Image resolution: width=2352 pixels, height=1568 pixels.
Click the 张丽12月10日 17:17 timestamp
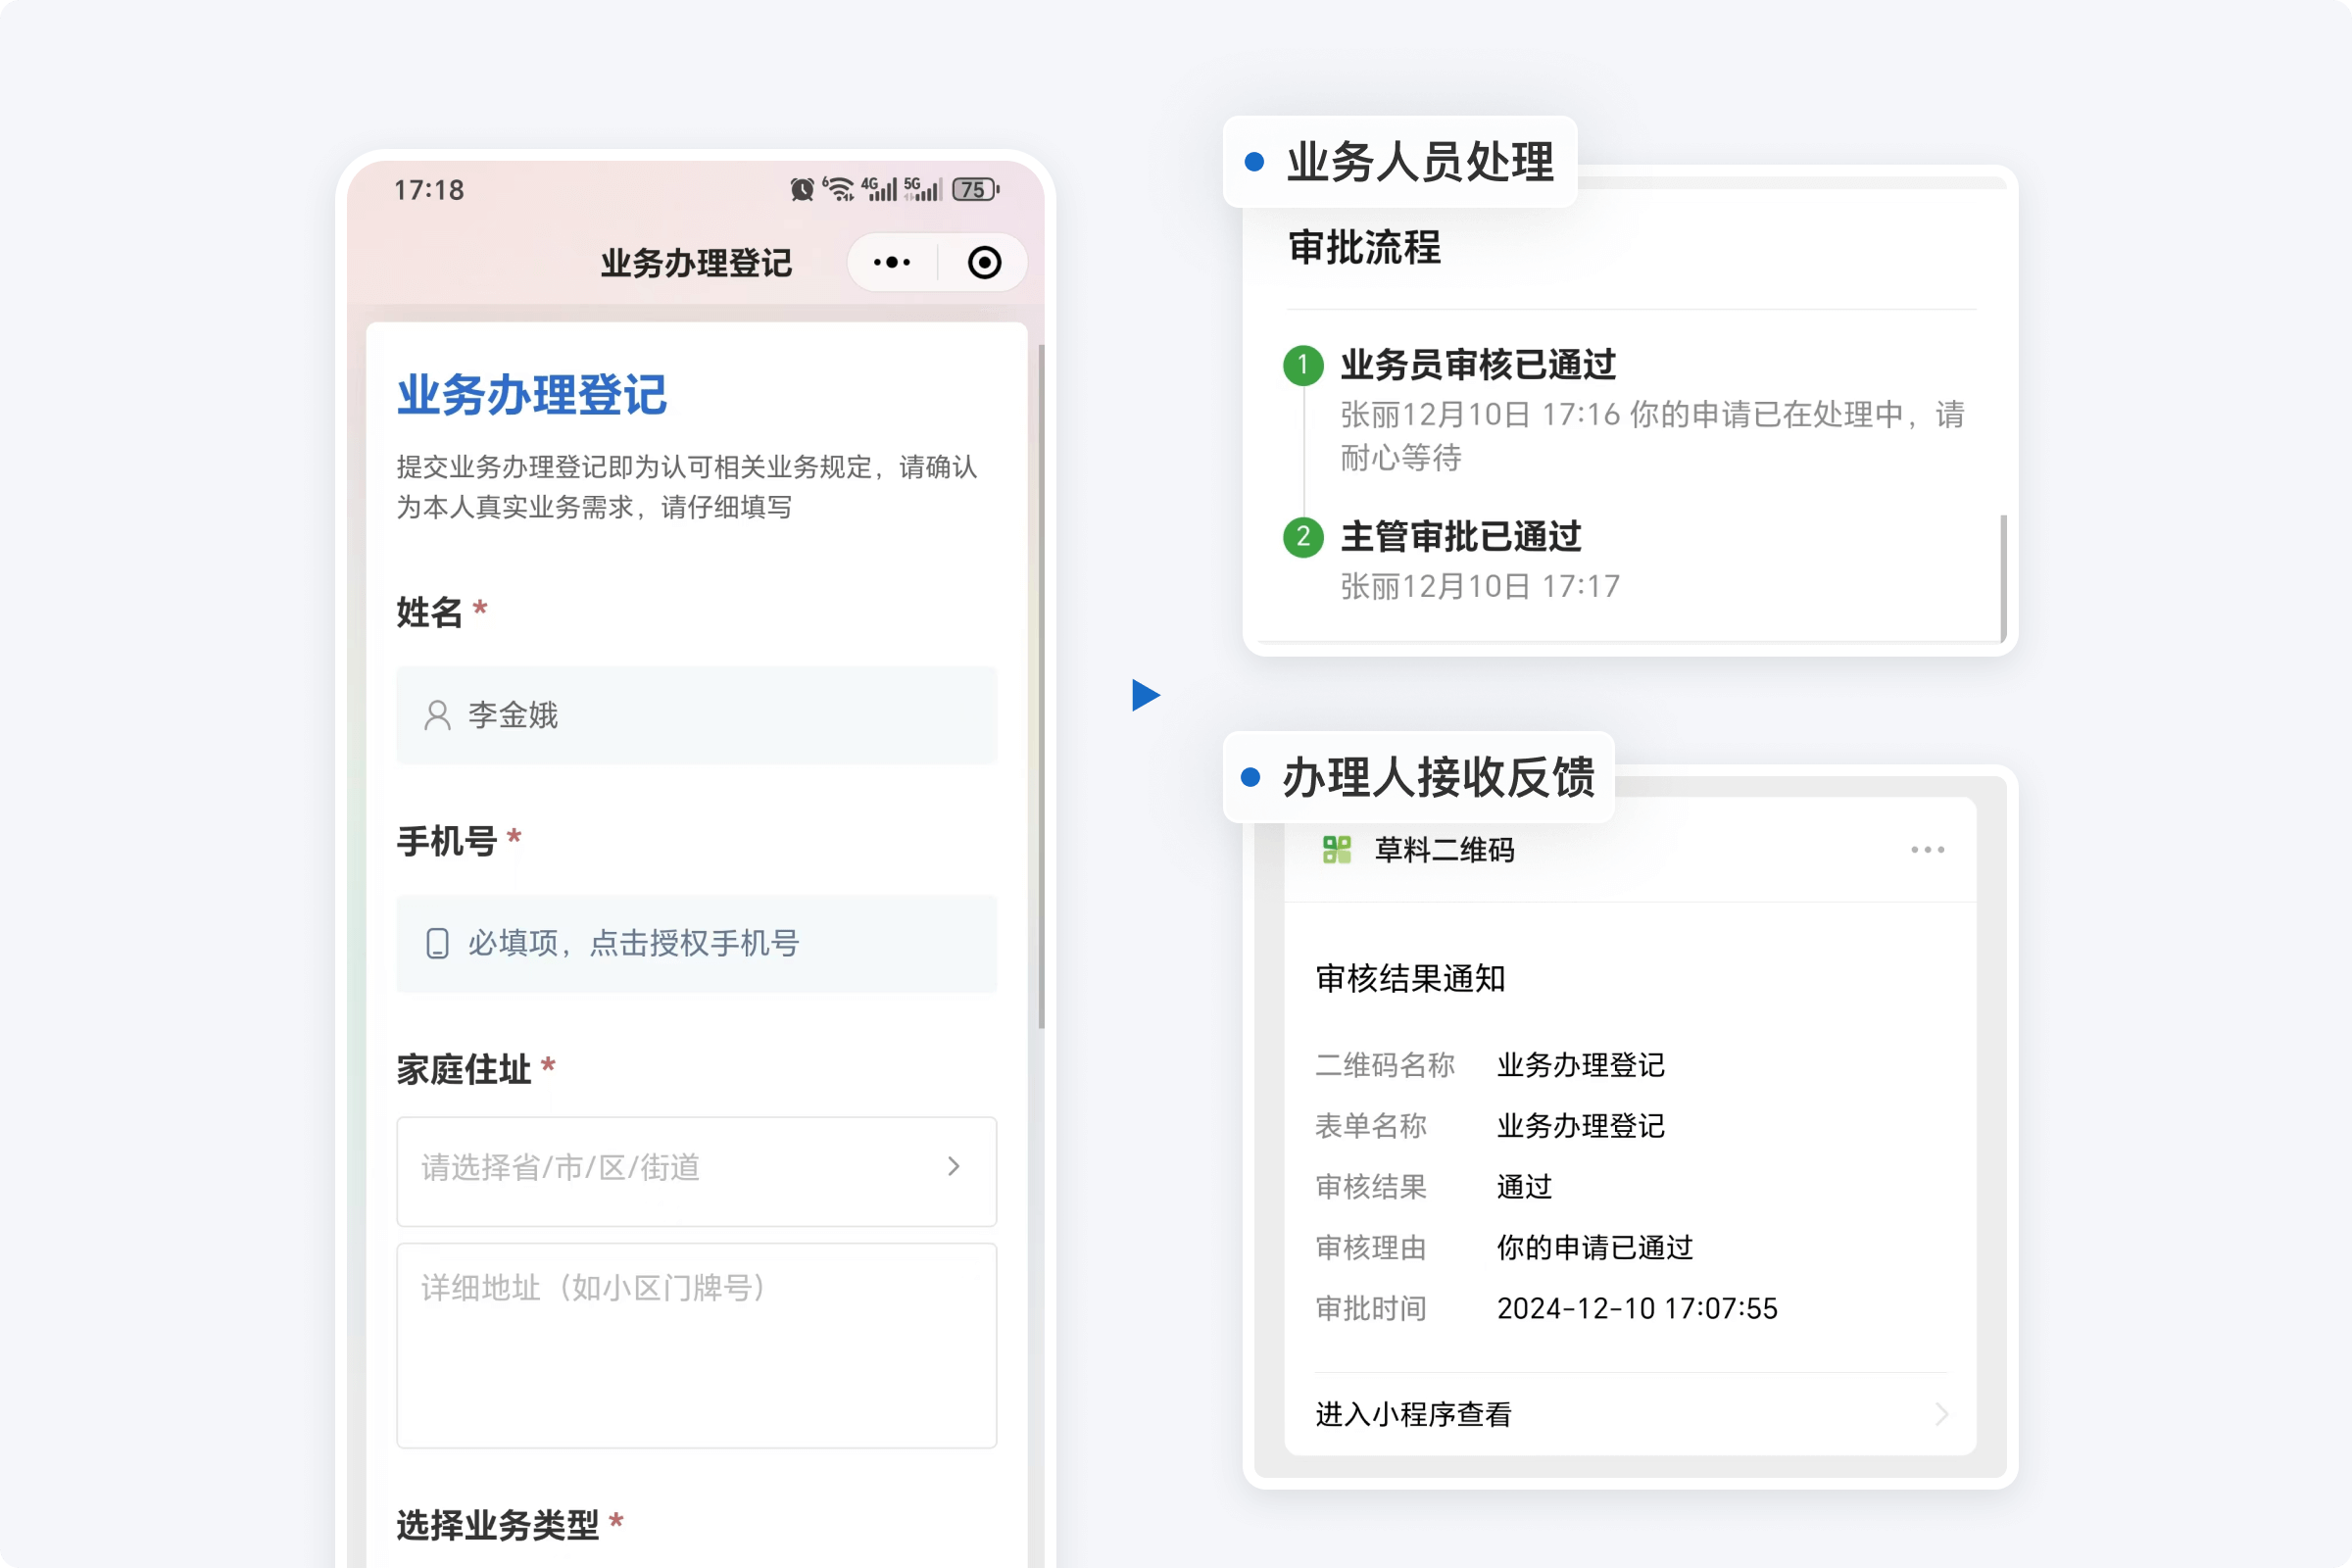click(1480, 586)
